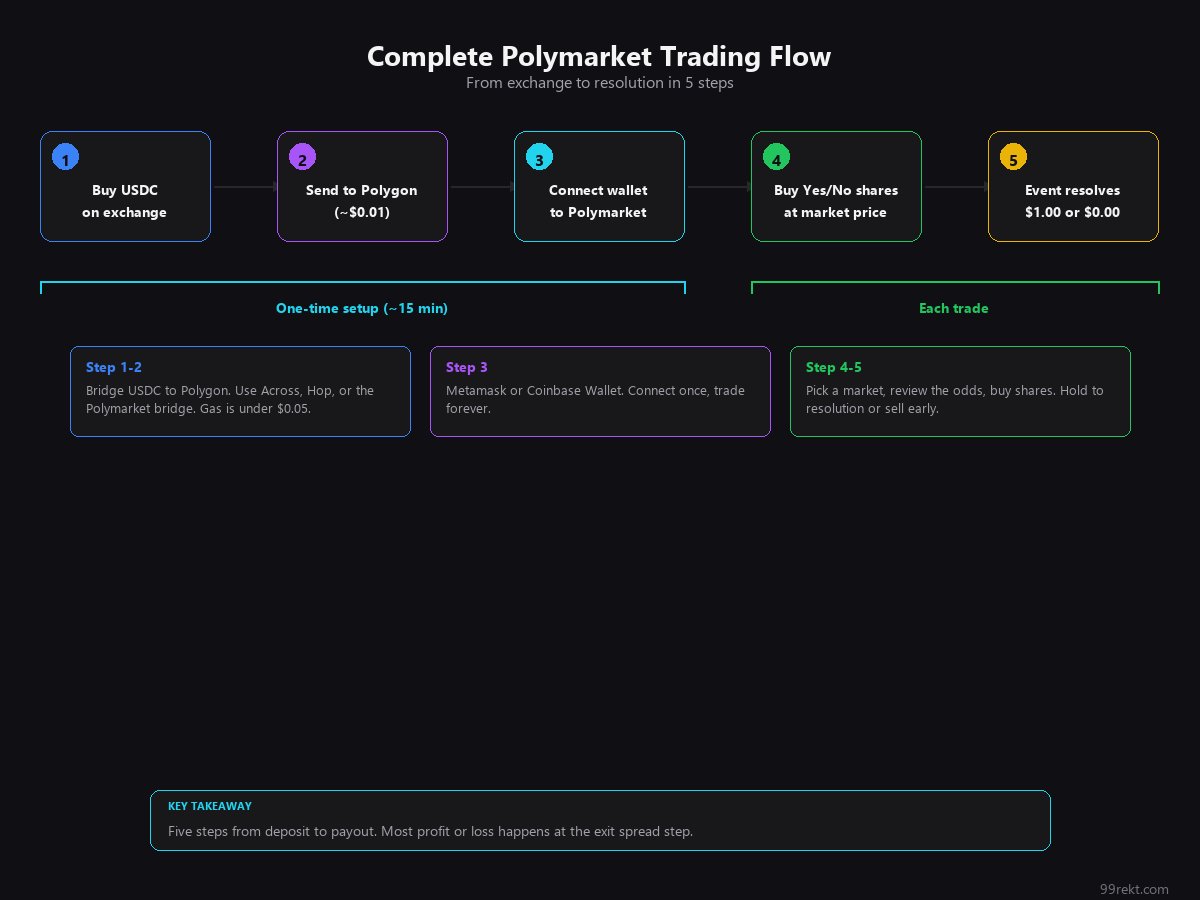This screenshot has height=900, width=1200.
Task: Click the 'KEY TAKEAWAY' box
Action: pyautogui.click(x=600, y=820)
